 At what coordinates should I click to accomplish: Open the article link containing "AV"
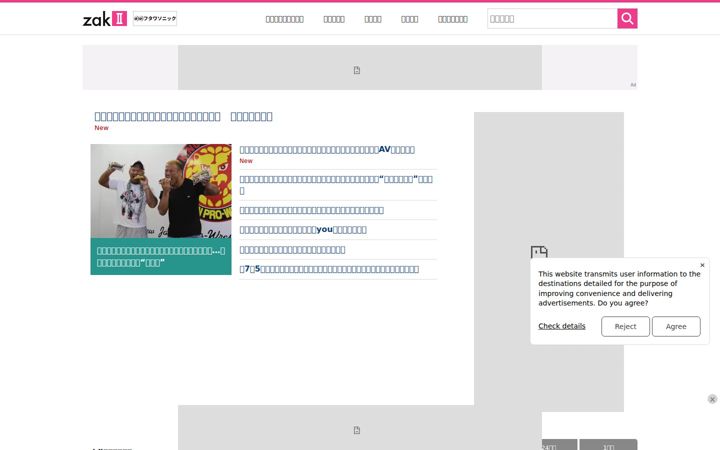coord(327,150)
